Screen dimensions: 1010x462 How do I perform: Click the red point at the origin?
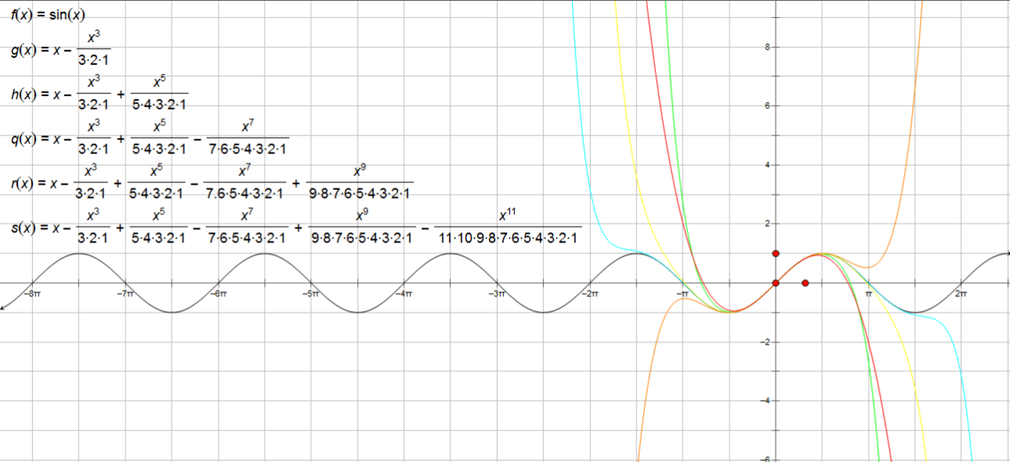point(776,283)
